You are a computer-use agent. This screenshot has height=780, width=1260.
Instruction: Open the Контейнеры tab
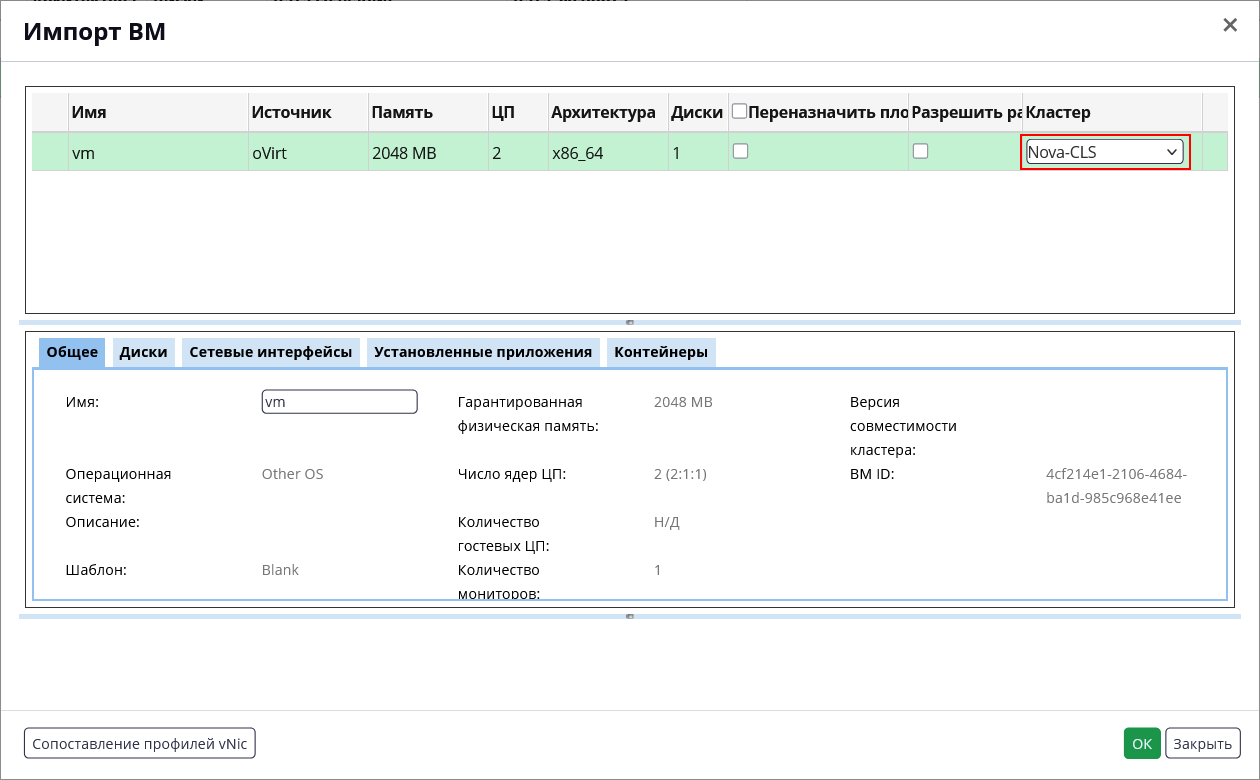(x=661, y=352)
